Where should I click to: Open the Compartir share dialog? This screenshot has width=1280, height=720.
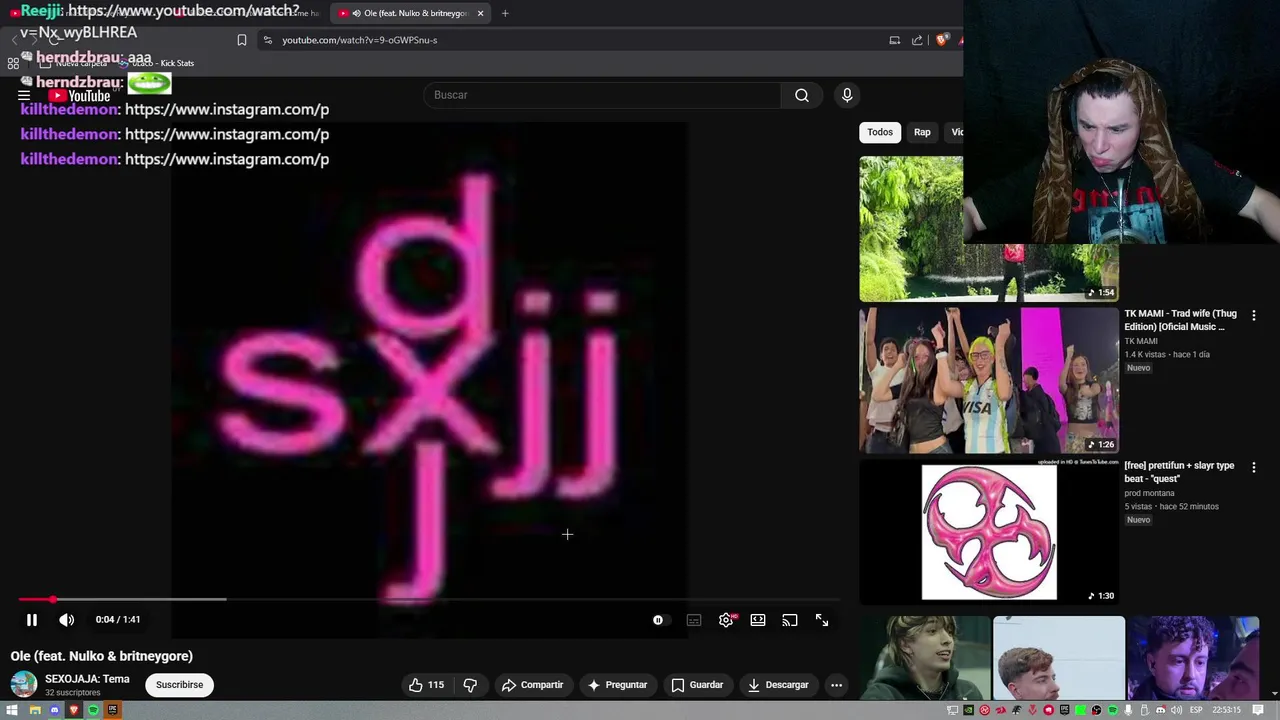[532, 685]
